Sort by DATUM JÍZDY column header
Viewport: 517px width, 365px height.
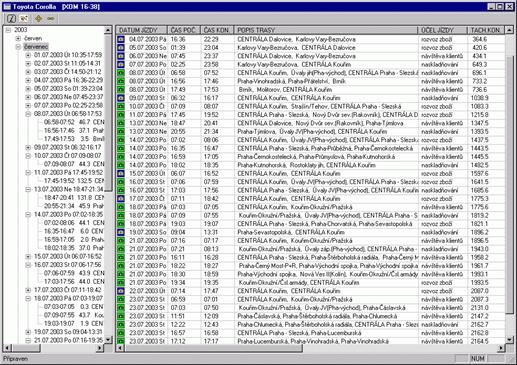(141, 30)
